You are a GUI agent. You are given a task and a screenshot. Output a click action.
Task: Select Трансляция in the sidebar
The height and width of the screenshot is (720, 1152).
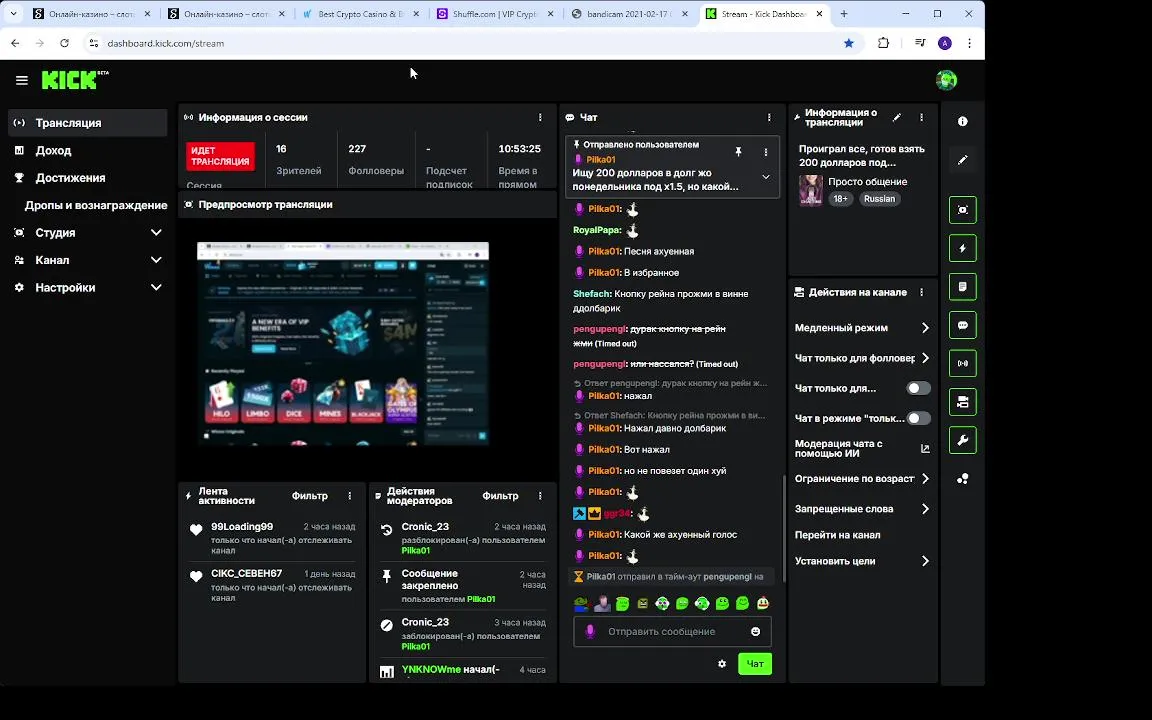[x=88, y=123]
